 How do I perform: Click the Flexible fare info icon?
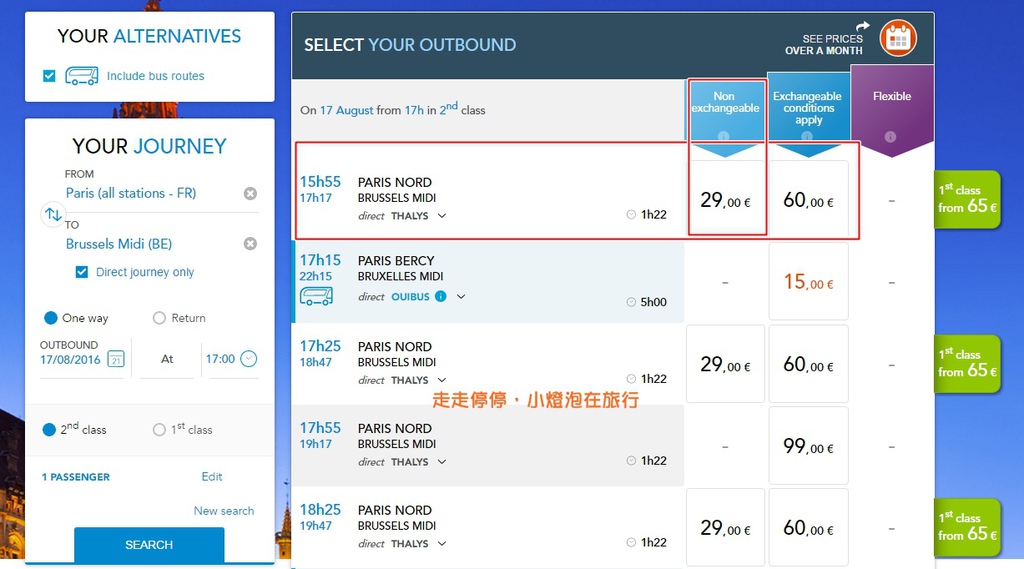(891, 137)
